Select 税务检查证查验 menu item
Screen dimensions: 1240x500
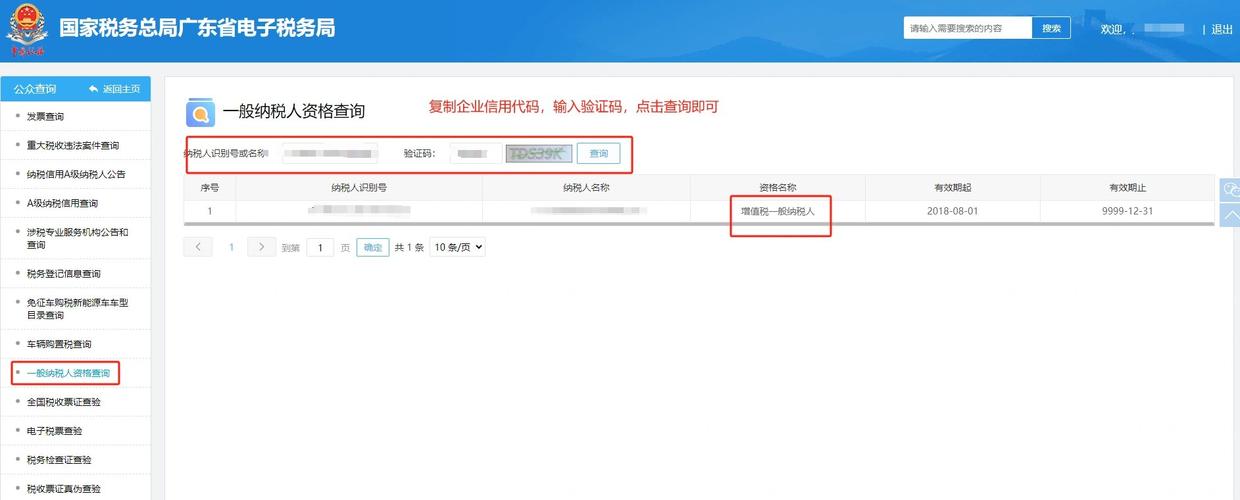59,460
